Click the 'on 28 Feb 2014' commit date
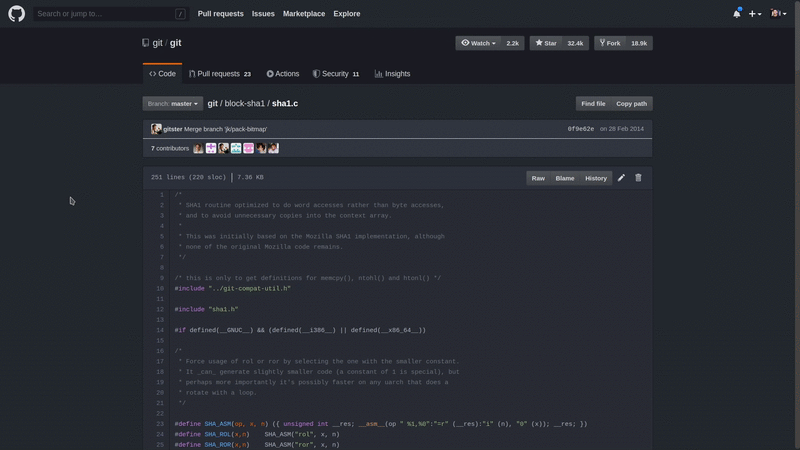The image size is (800, 450). tap(622, 129)
